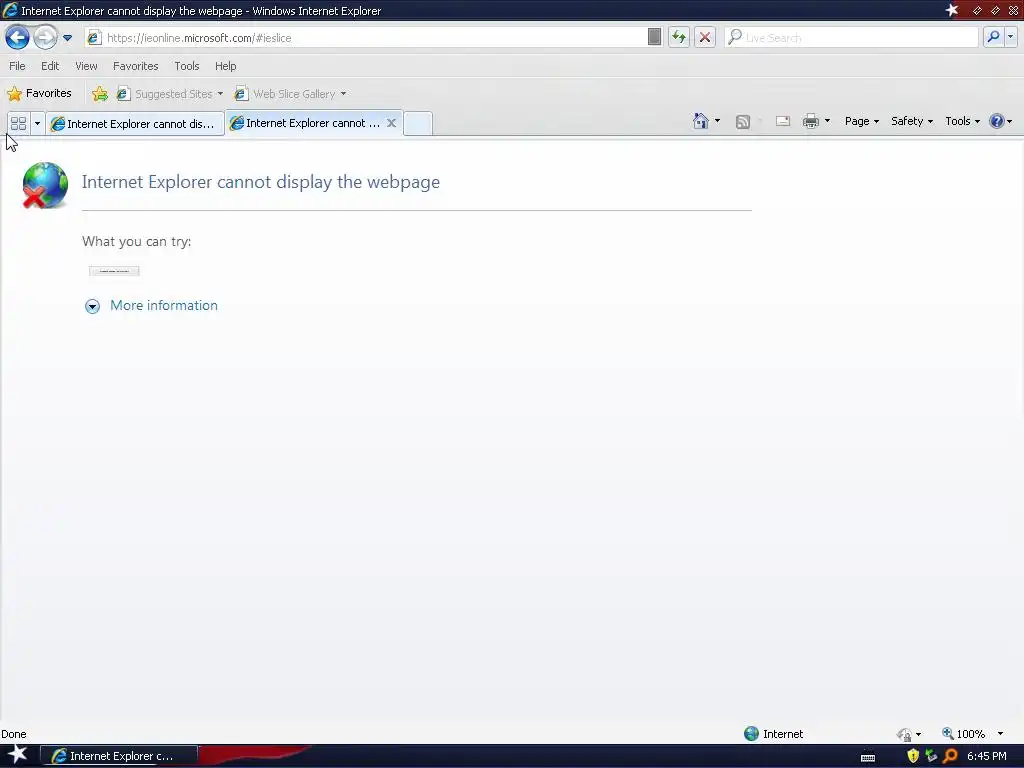Click the IE logo in title bar

(10, 10)
